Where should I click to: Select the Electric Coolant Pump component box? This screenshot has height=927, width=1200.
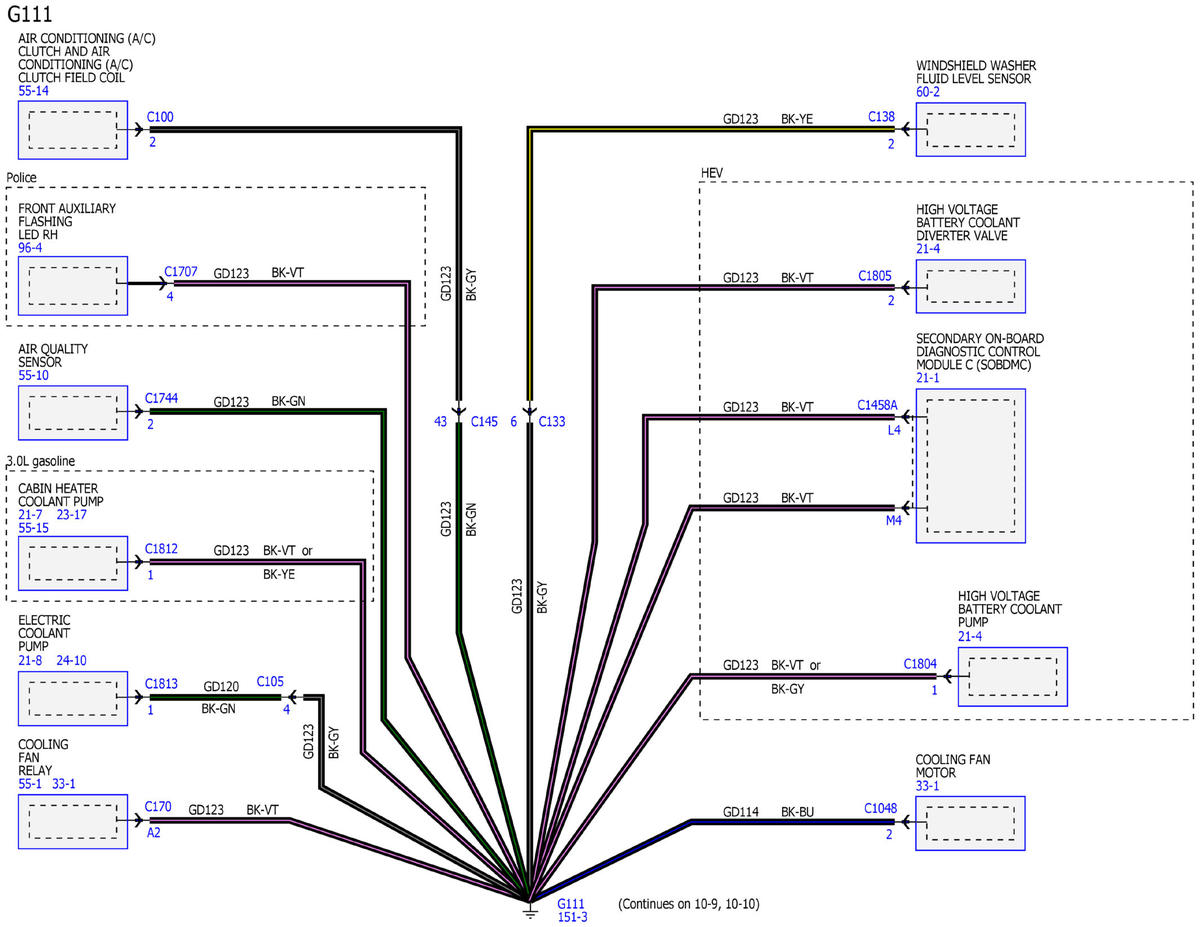pos(72,697)
